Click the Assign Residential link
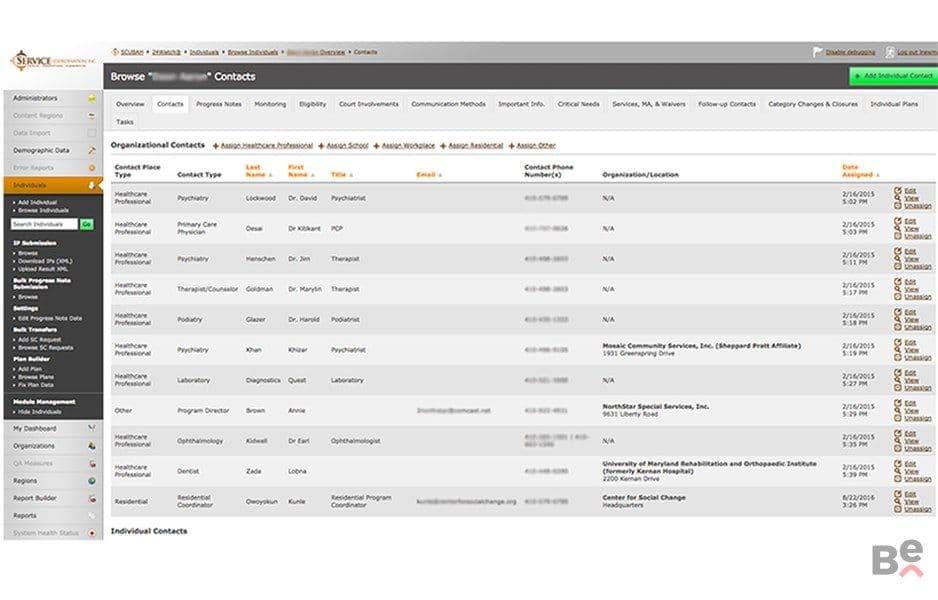The height and width of the screenshot is (600, 938). pyautogui.click(x=476, y=146)
